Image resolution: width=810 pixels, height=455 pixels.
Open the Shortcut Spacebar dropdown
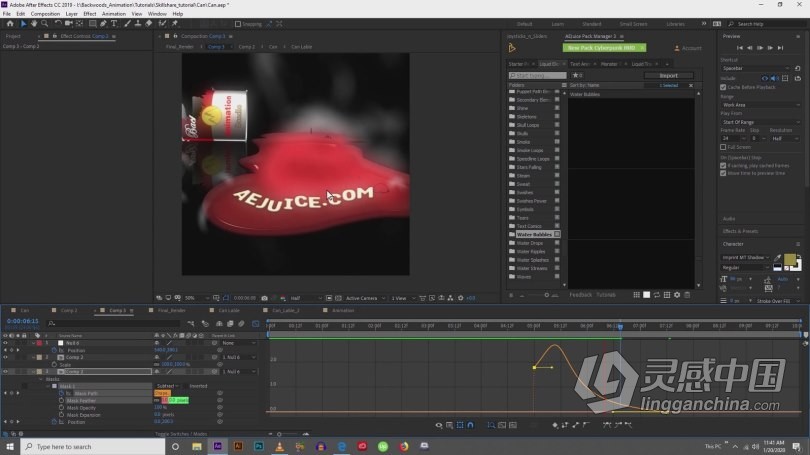(755, 68)
